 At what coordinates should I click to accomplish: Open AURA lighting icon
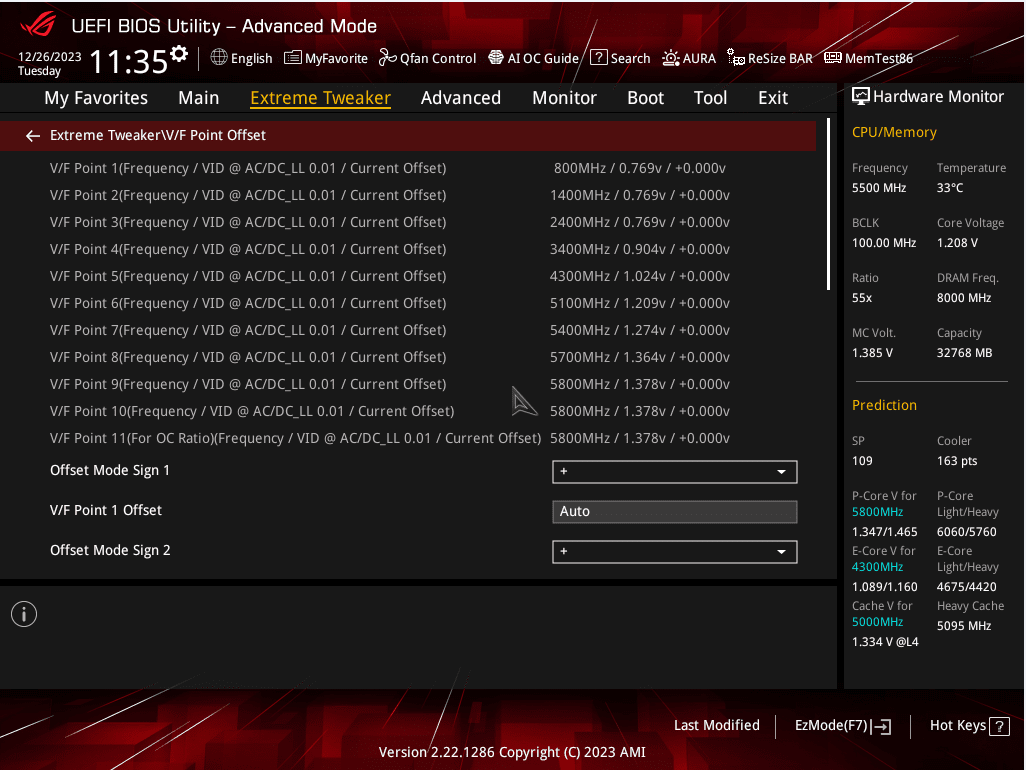[x=671, y=58]
